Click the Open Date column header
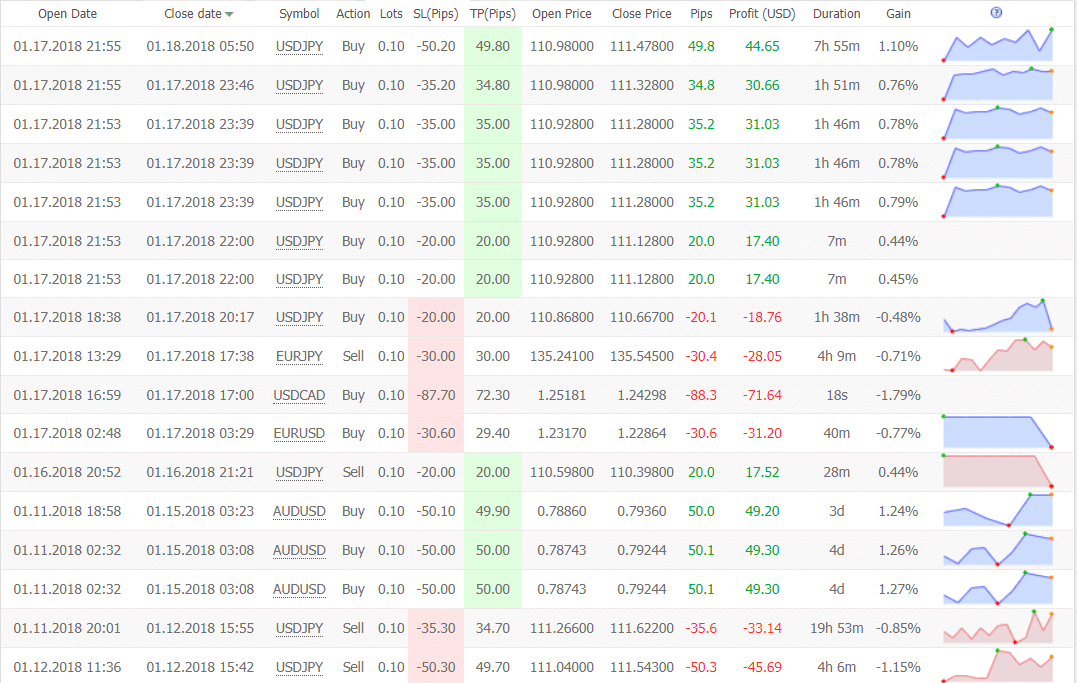 pyautogui.click(x=67, y=14)
